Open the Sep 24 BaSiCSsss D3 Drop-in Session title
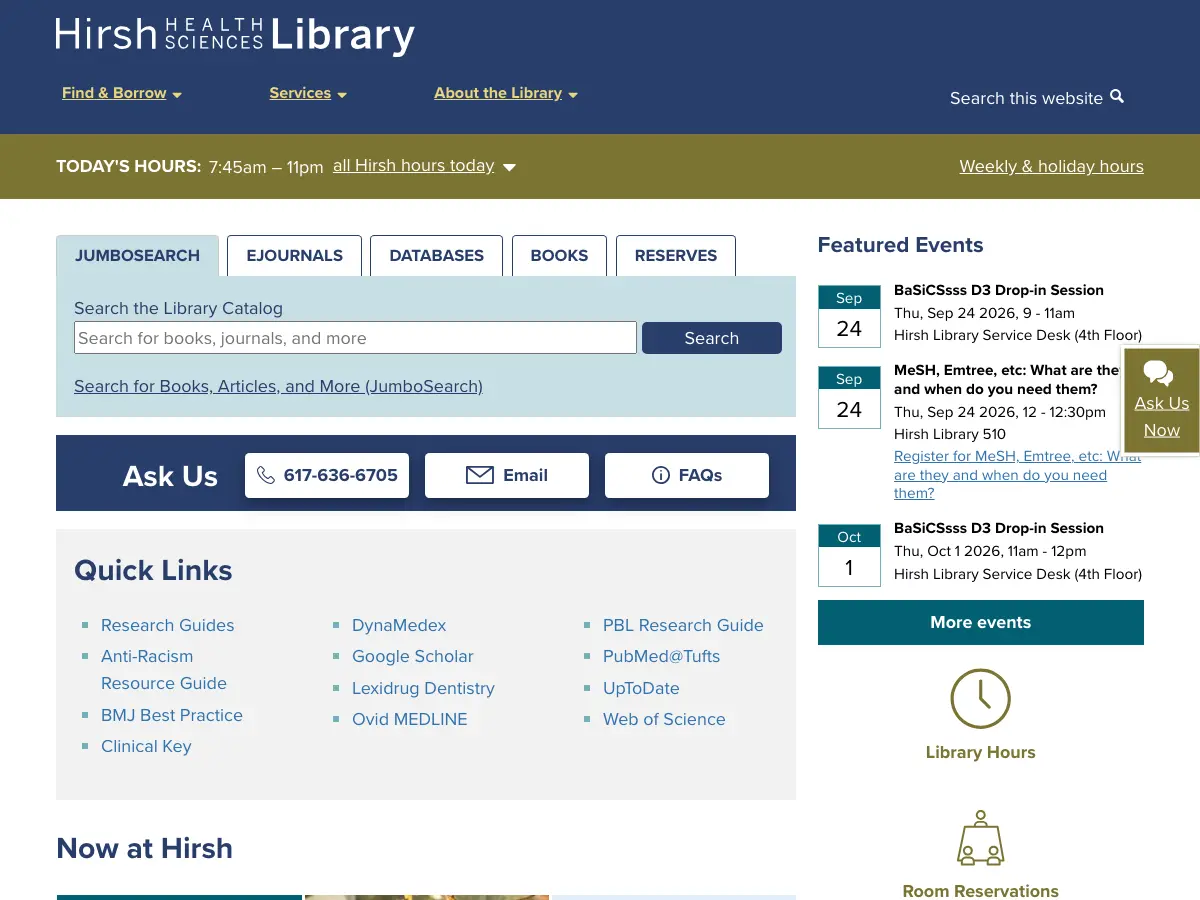1200x900 pixels. (999, 290)
